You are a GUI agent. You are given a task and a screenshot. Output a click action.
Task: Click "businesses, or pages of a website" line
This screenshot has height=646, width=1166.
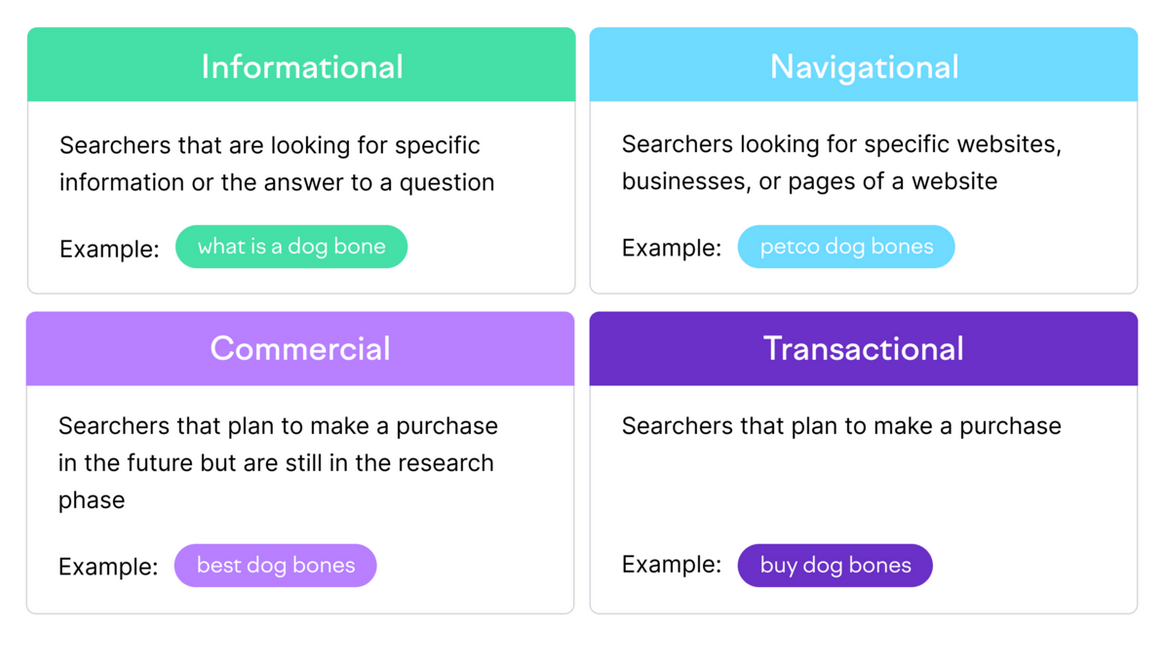pos(809,181)
